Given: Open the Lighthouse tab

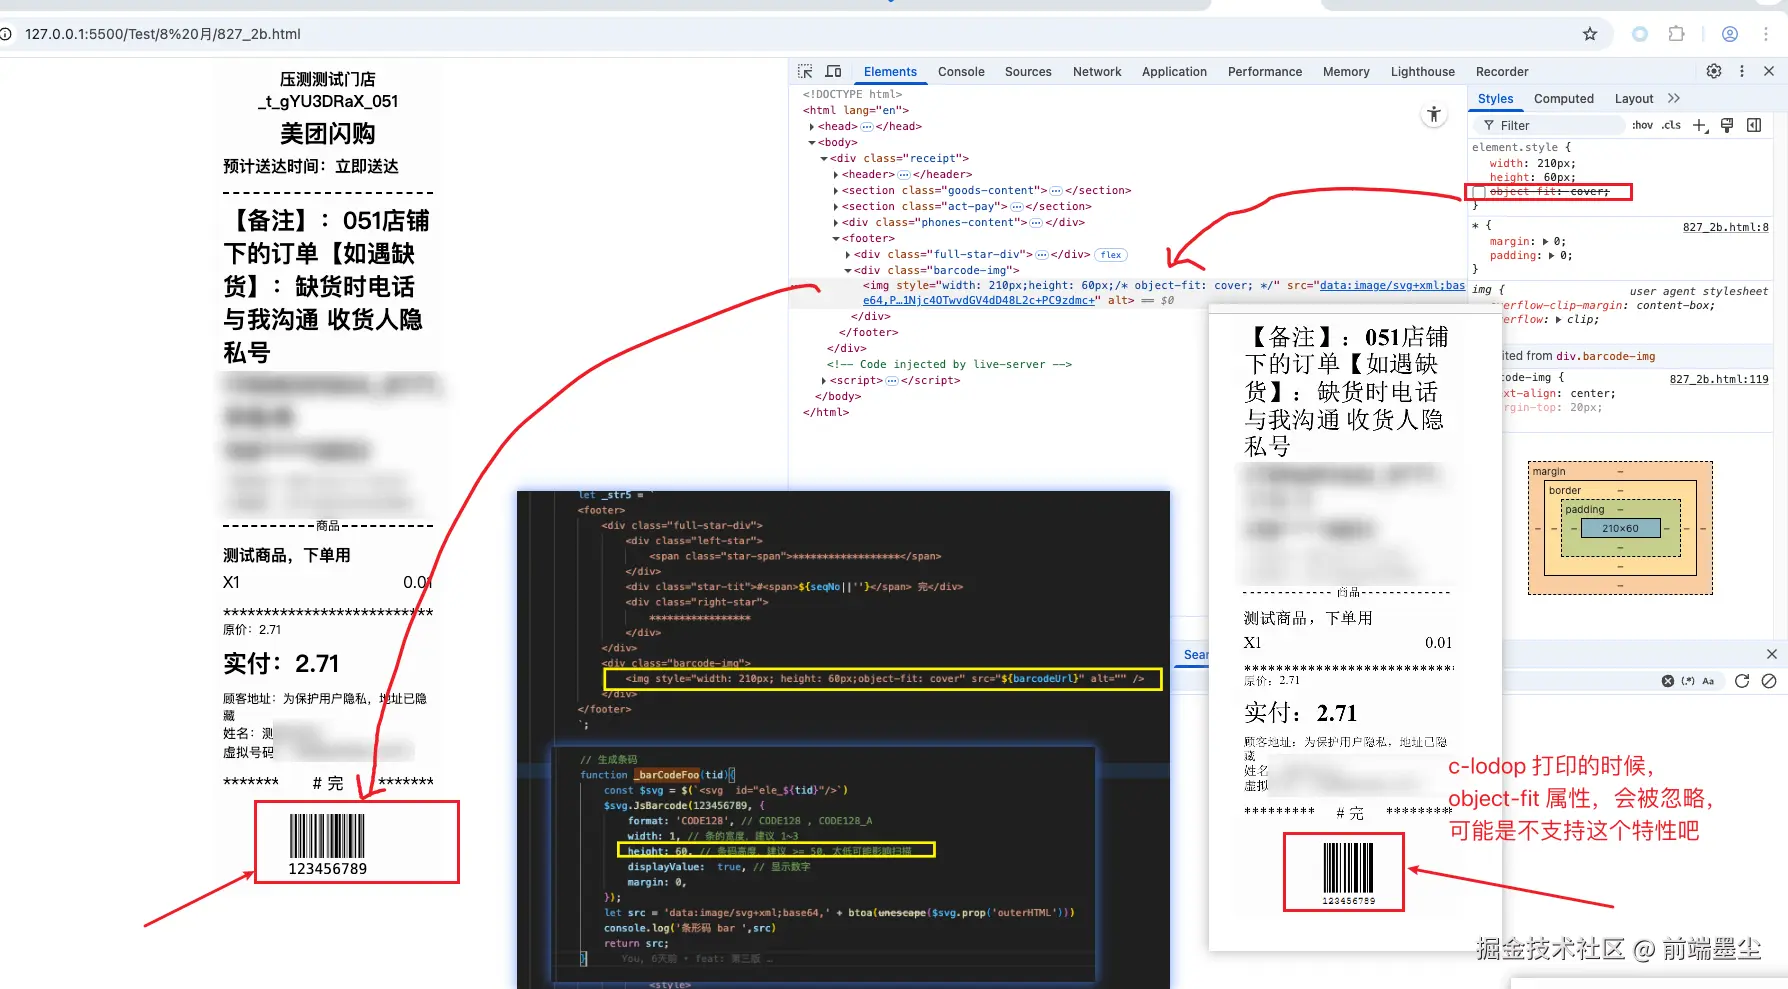Looking at the screenshot, I should click(x=1423, y=72).
